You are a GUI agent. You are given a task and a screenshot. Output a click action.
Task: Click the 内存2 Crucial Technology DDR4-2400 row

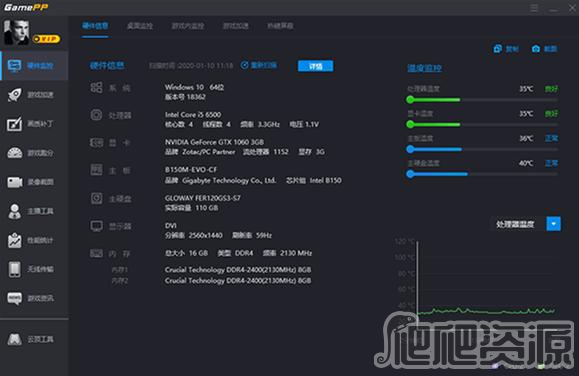[x=238, y=280]
